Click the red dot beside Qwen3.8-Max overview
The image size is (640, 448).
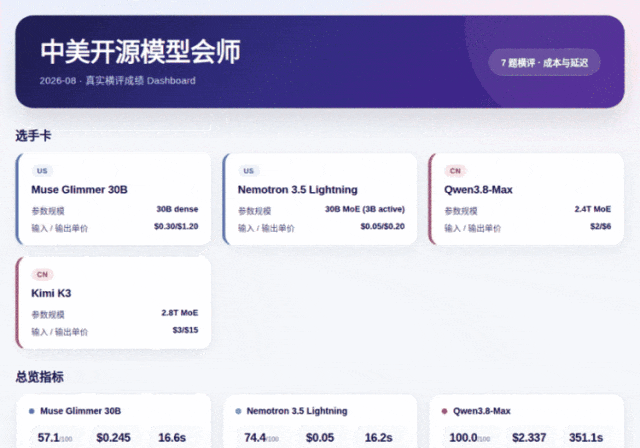coord(444,411)
